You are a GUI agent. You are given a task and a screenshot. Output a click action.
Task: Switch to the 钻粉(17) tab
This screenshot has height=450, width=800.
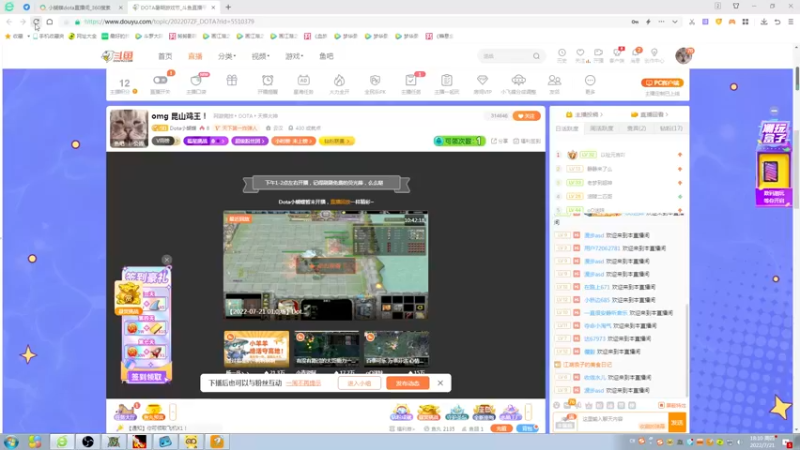[671, 129]
